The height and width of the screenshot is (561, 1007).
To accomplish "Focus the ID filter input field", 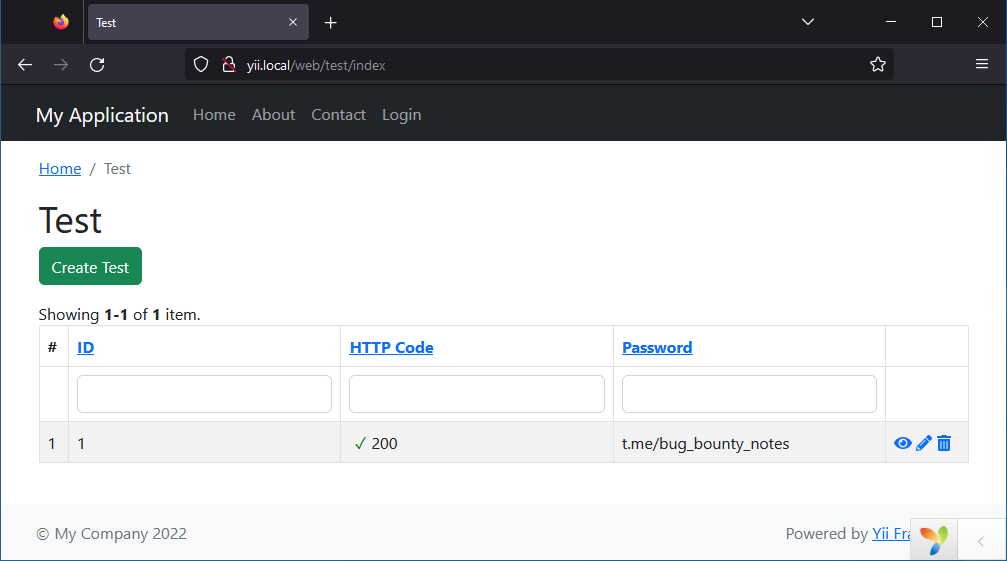I will pos(204,394).
